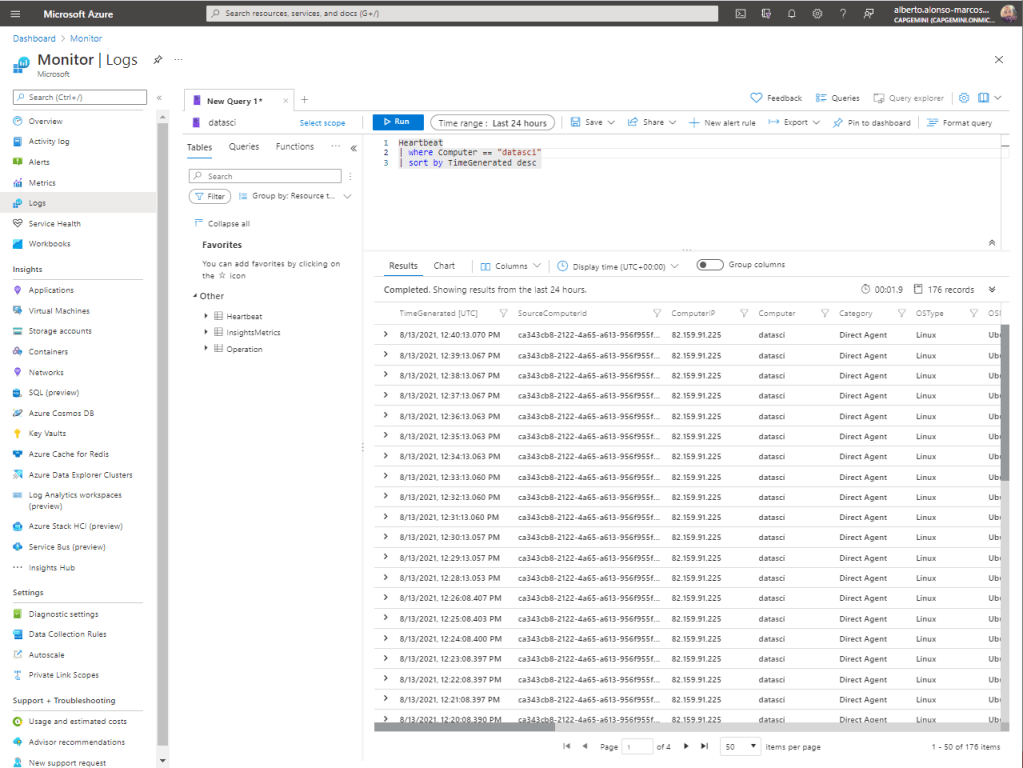Pin the Monitor Logs blade
1023x768 pixels.
tap(157, 60)
